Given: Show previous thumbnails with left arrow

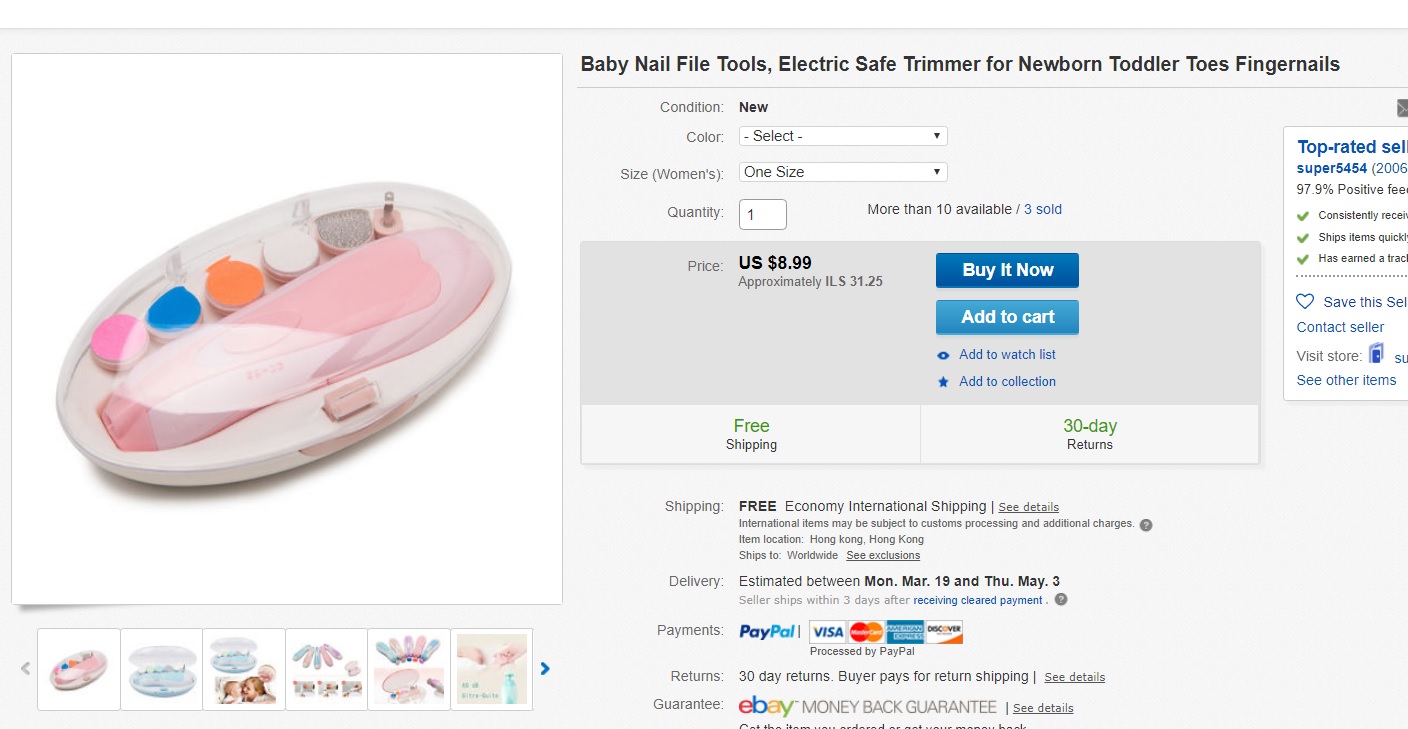Looking at the screenshot, I should tap(26, 669).
